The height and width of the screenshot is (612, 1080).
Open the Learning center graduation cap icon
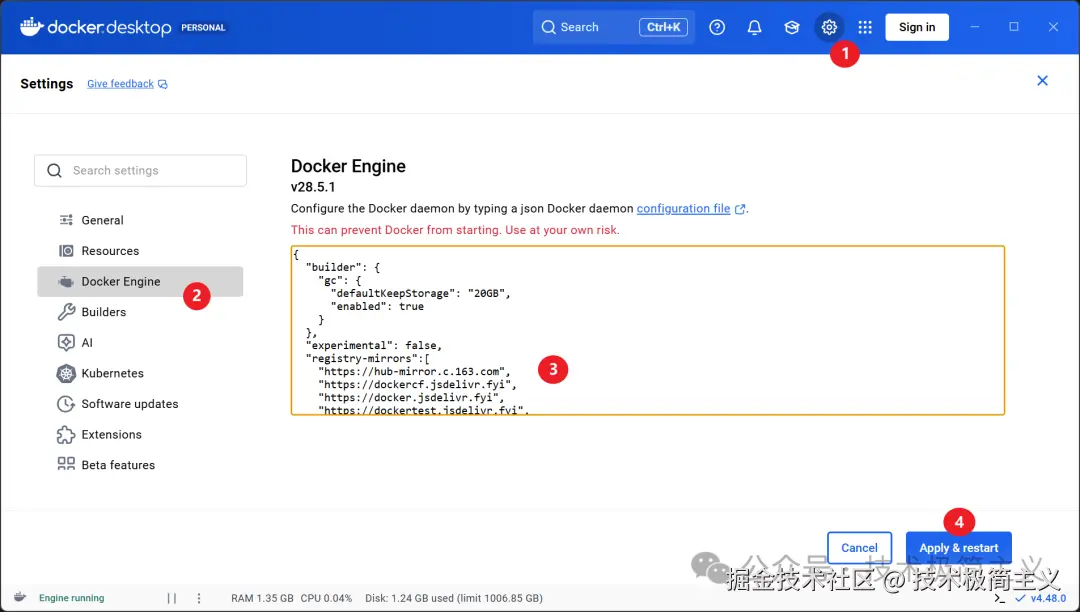pyautogui.click(x=791, y=28)
